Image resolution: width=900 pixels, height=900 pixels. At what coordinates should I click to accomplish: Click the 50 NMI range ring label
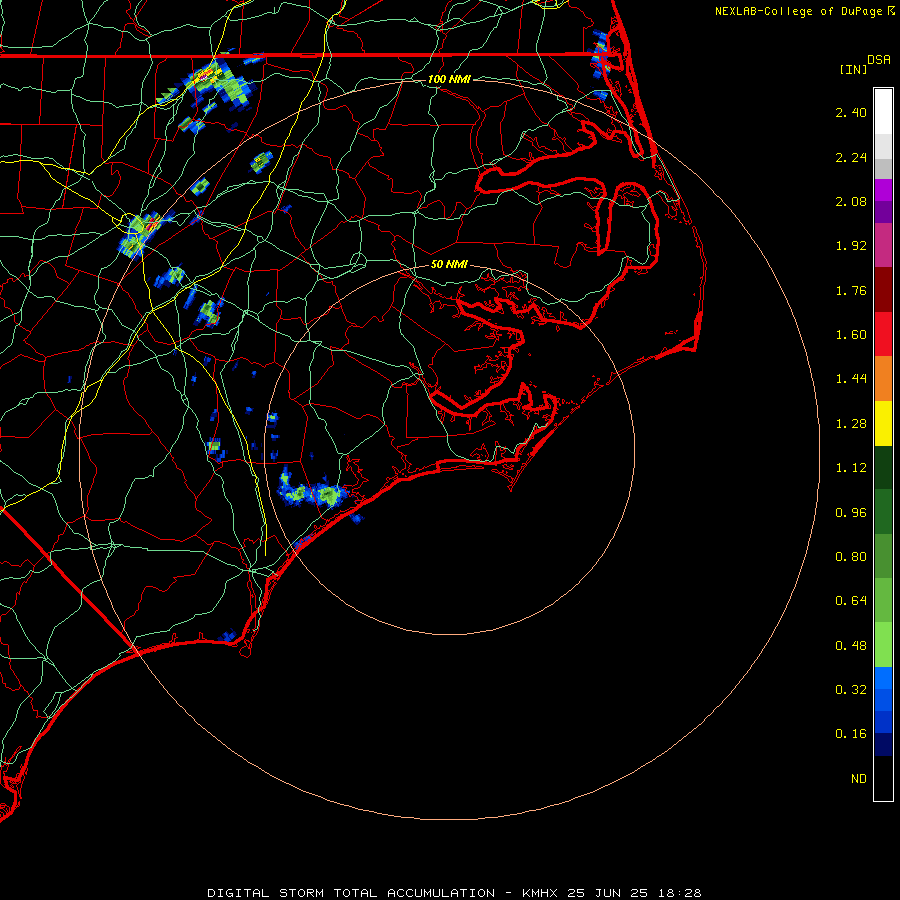click(x=449, y=264)
